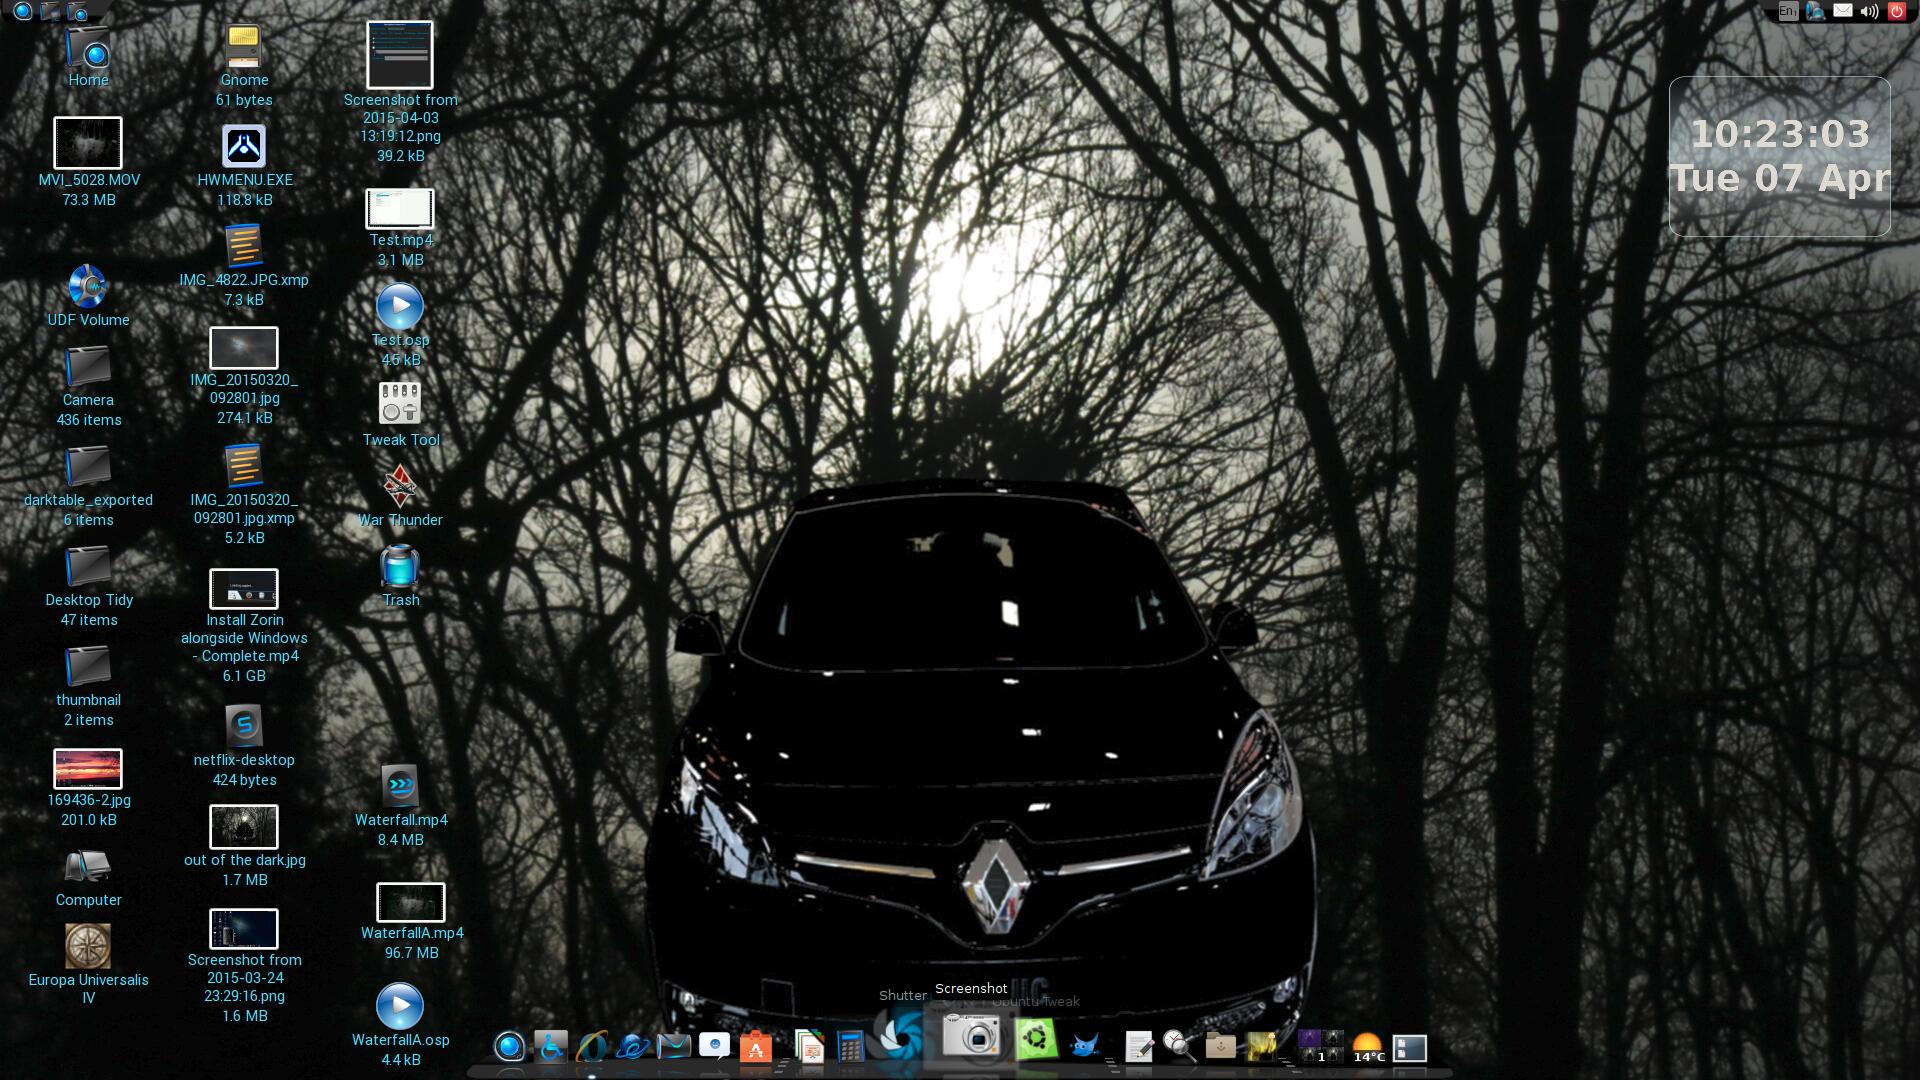The height and width of the screenshot is (1080, 1920).
Task: Launch Screenshot camera app in dock
Action: click(971, 1036)
